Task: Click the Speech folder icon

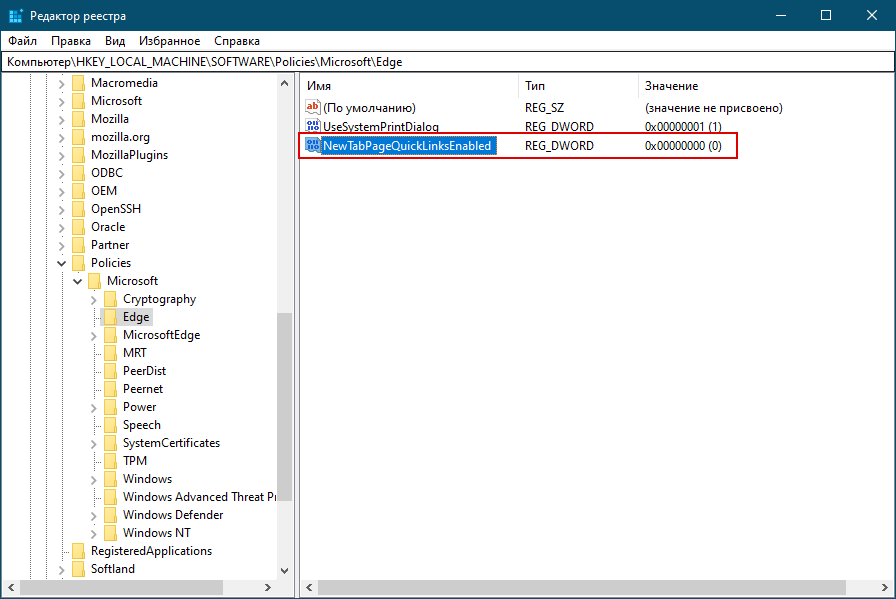Action: click(x=110, y=425)
